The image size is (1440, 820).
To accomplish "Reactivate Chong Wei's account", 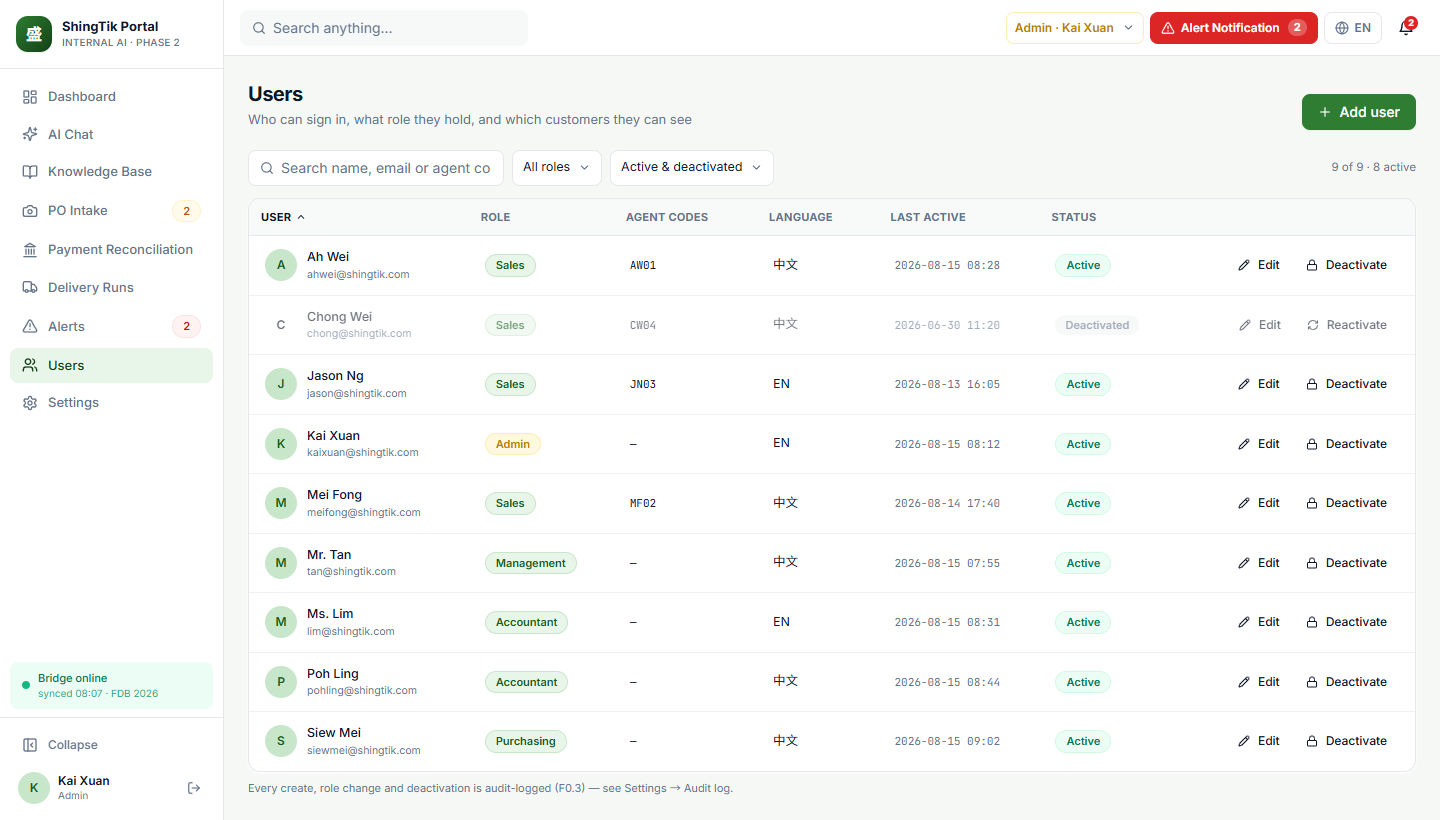I will [x=1347, y=325].
